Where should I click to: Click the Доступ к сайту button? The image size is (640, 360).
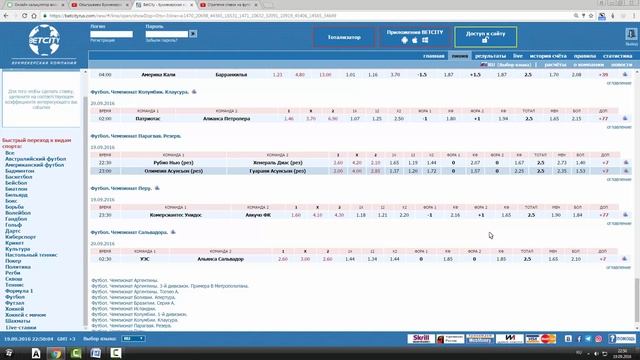485,37
